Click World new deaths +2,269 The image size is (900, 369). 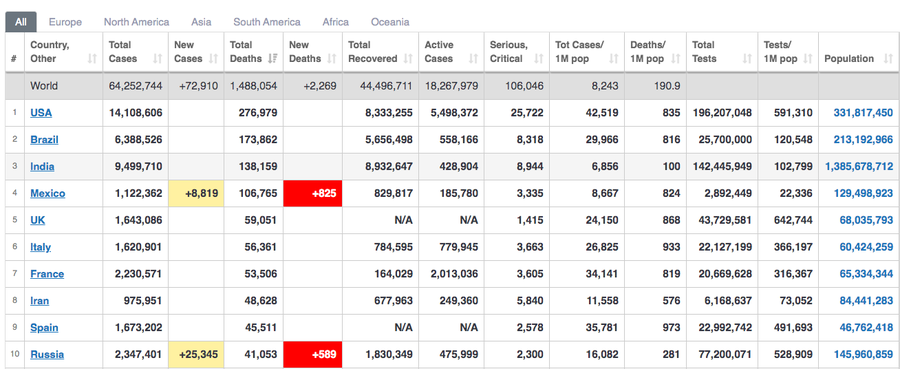[x=320, y=87]
